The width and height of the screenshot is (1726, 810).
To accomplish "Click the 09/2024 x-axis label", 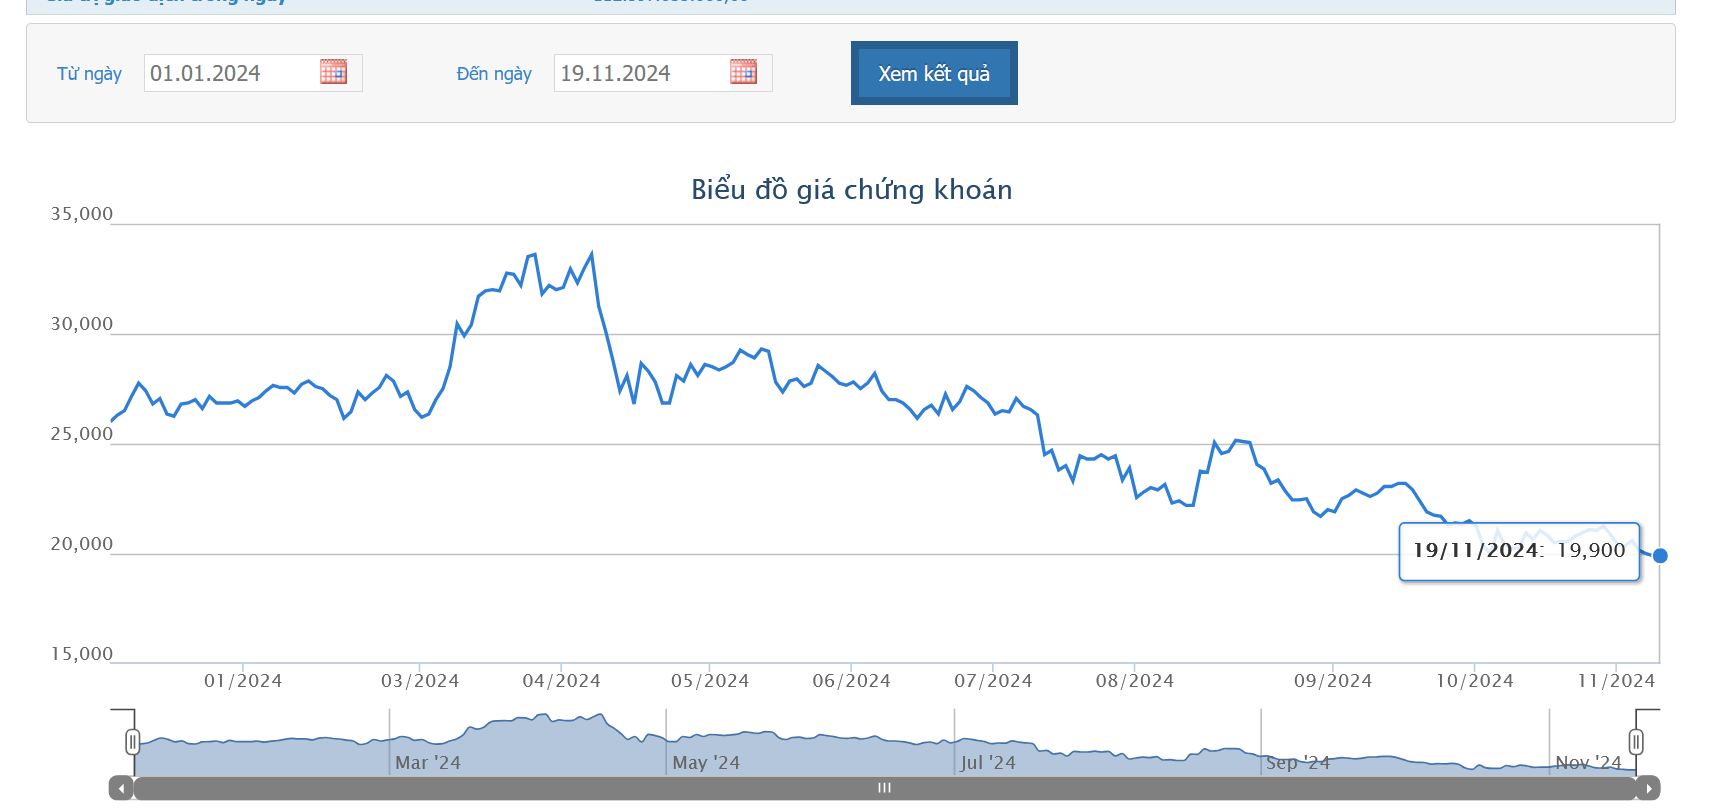I will click(x=1333, y=681).
